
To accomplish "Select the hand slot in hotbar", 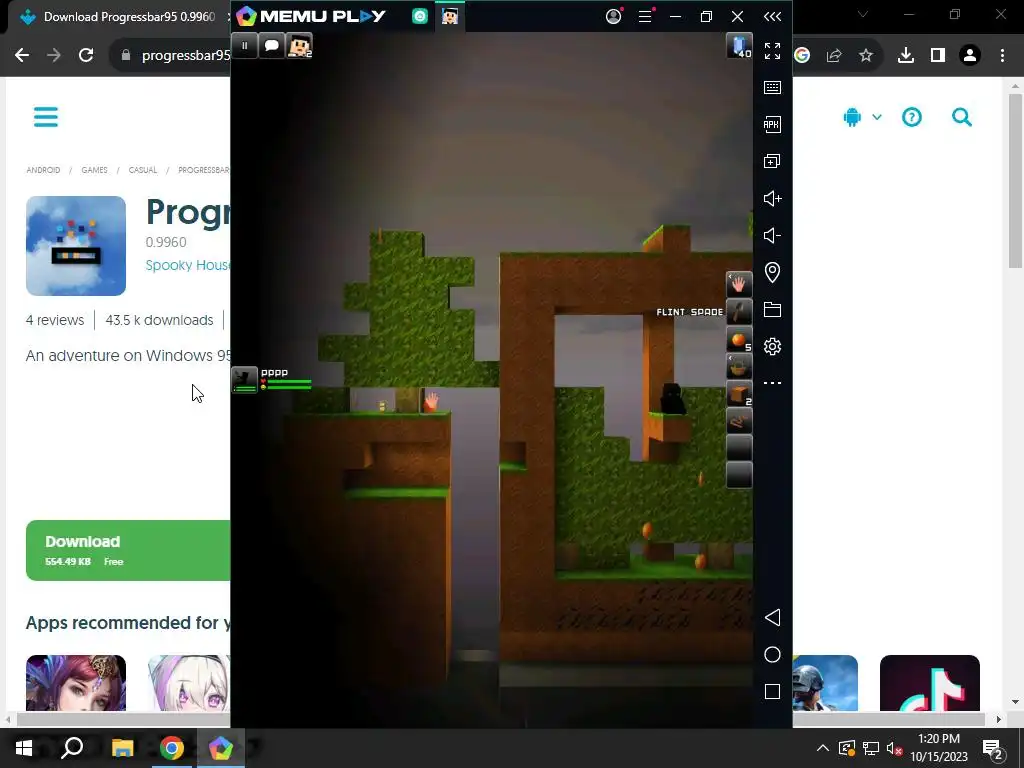I will tap(739, 285).
